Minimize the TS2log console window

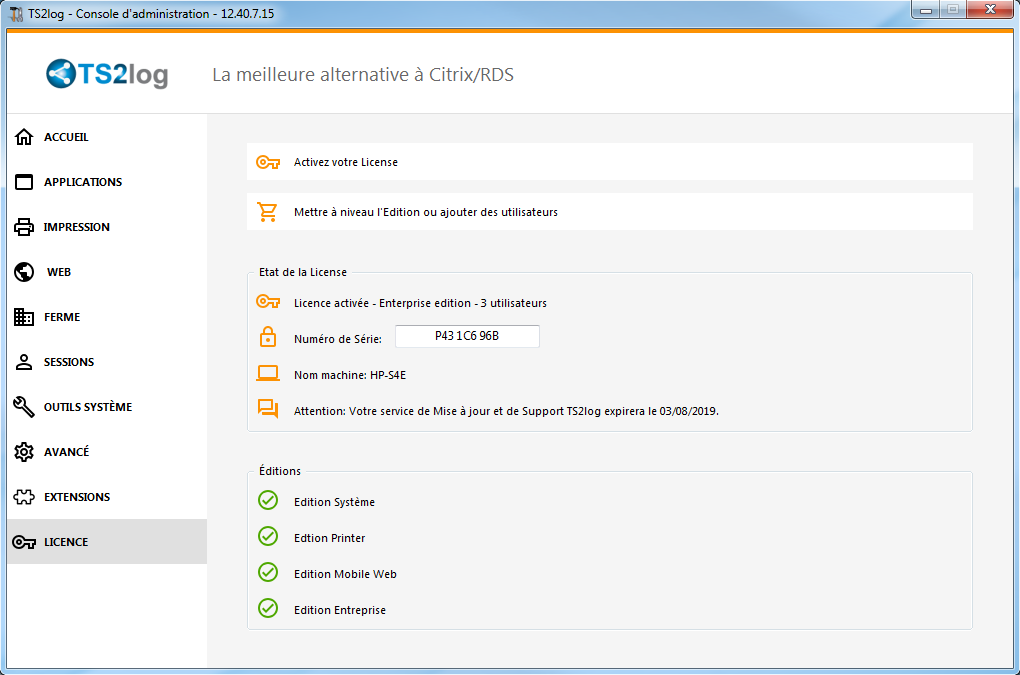(926, 10)
